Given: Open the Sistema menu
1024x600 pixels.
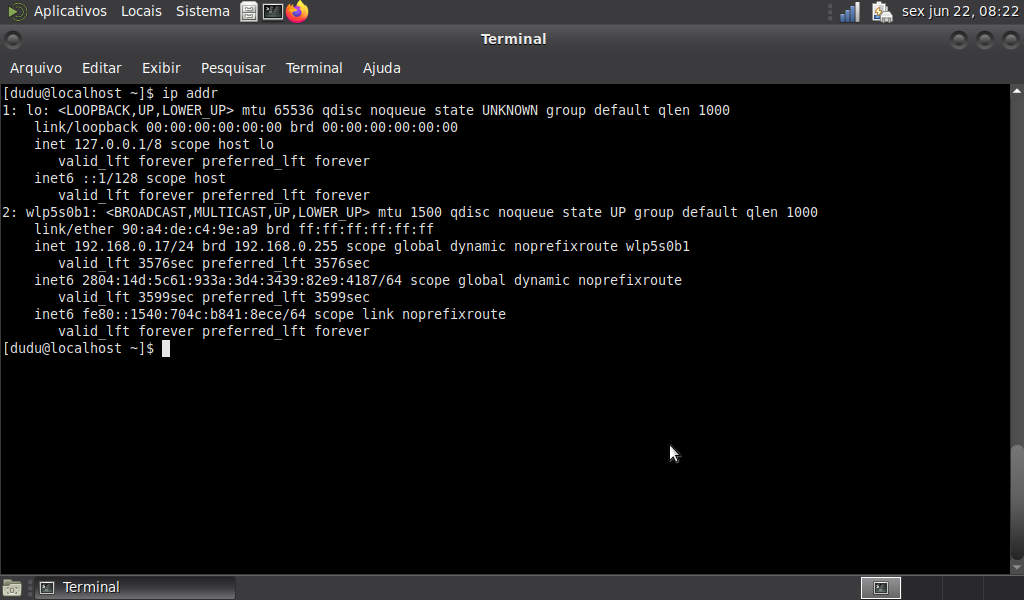Looking at the screenshot, I should [202, 11].
